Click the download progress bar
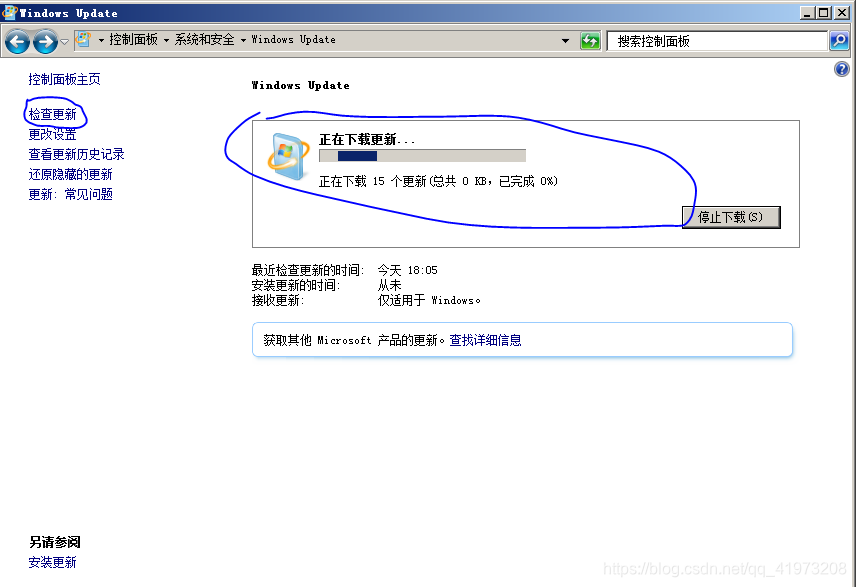The height and width of the screenshot is (587, 856). (x=423, y=156)
